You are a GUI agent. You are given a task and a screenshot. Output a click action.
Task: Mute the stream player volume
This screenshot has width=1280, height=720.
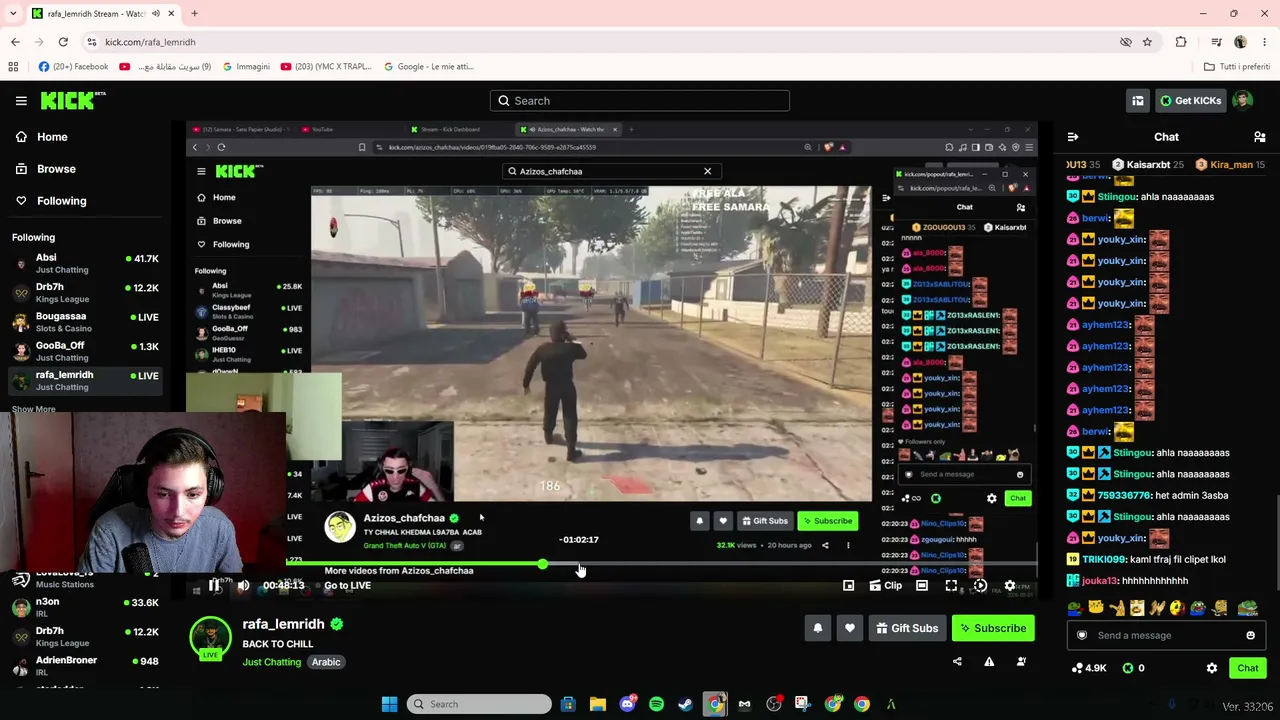click(243, 586)
